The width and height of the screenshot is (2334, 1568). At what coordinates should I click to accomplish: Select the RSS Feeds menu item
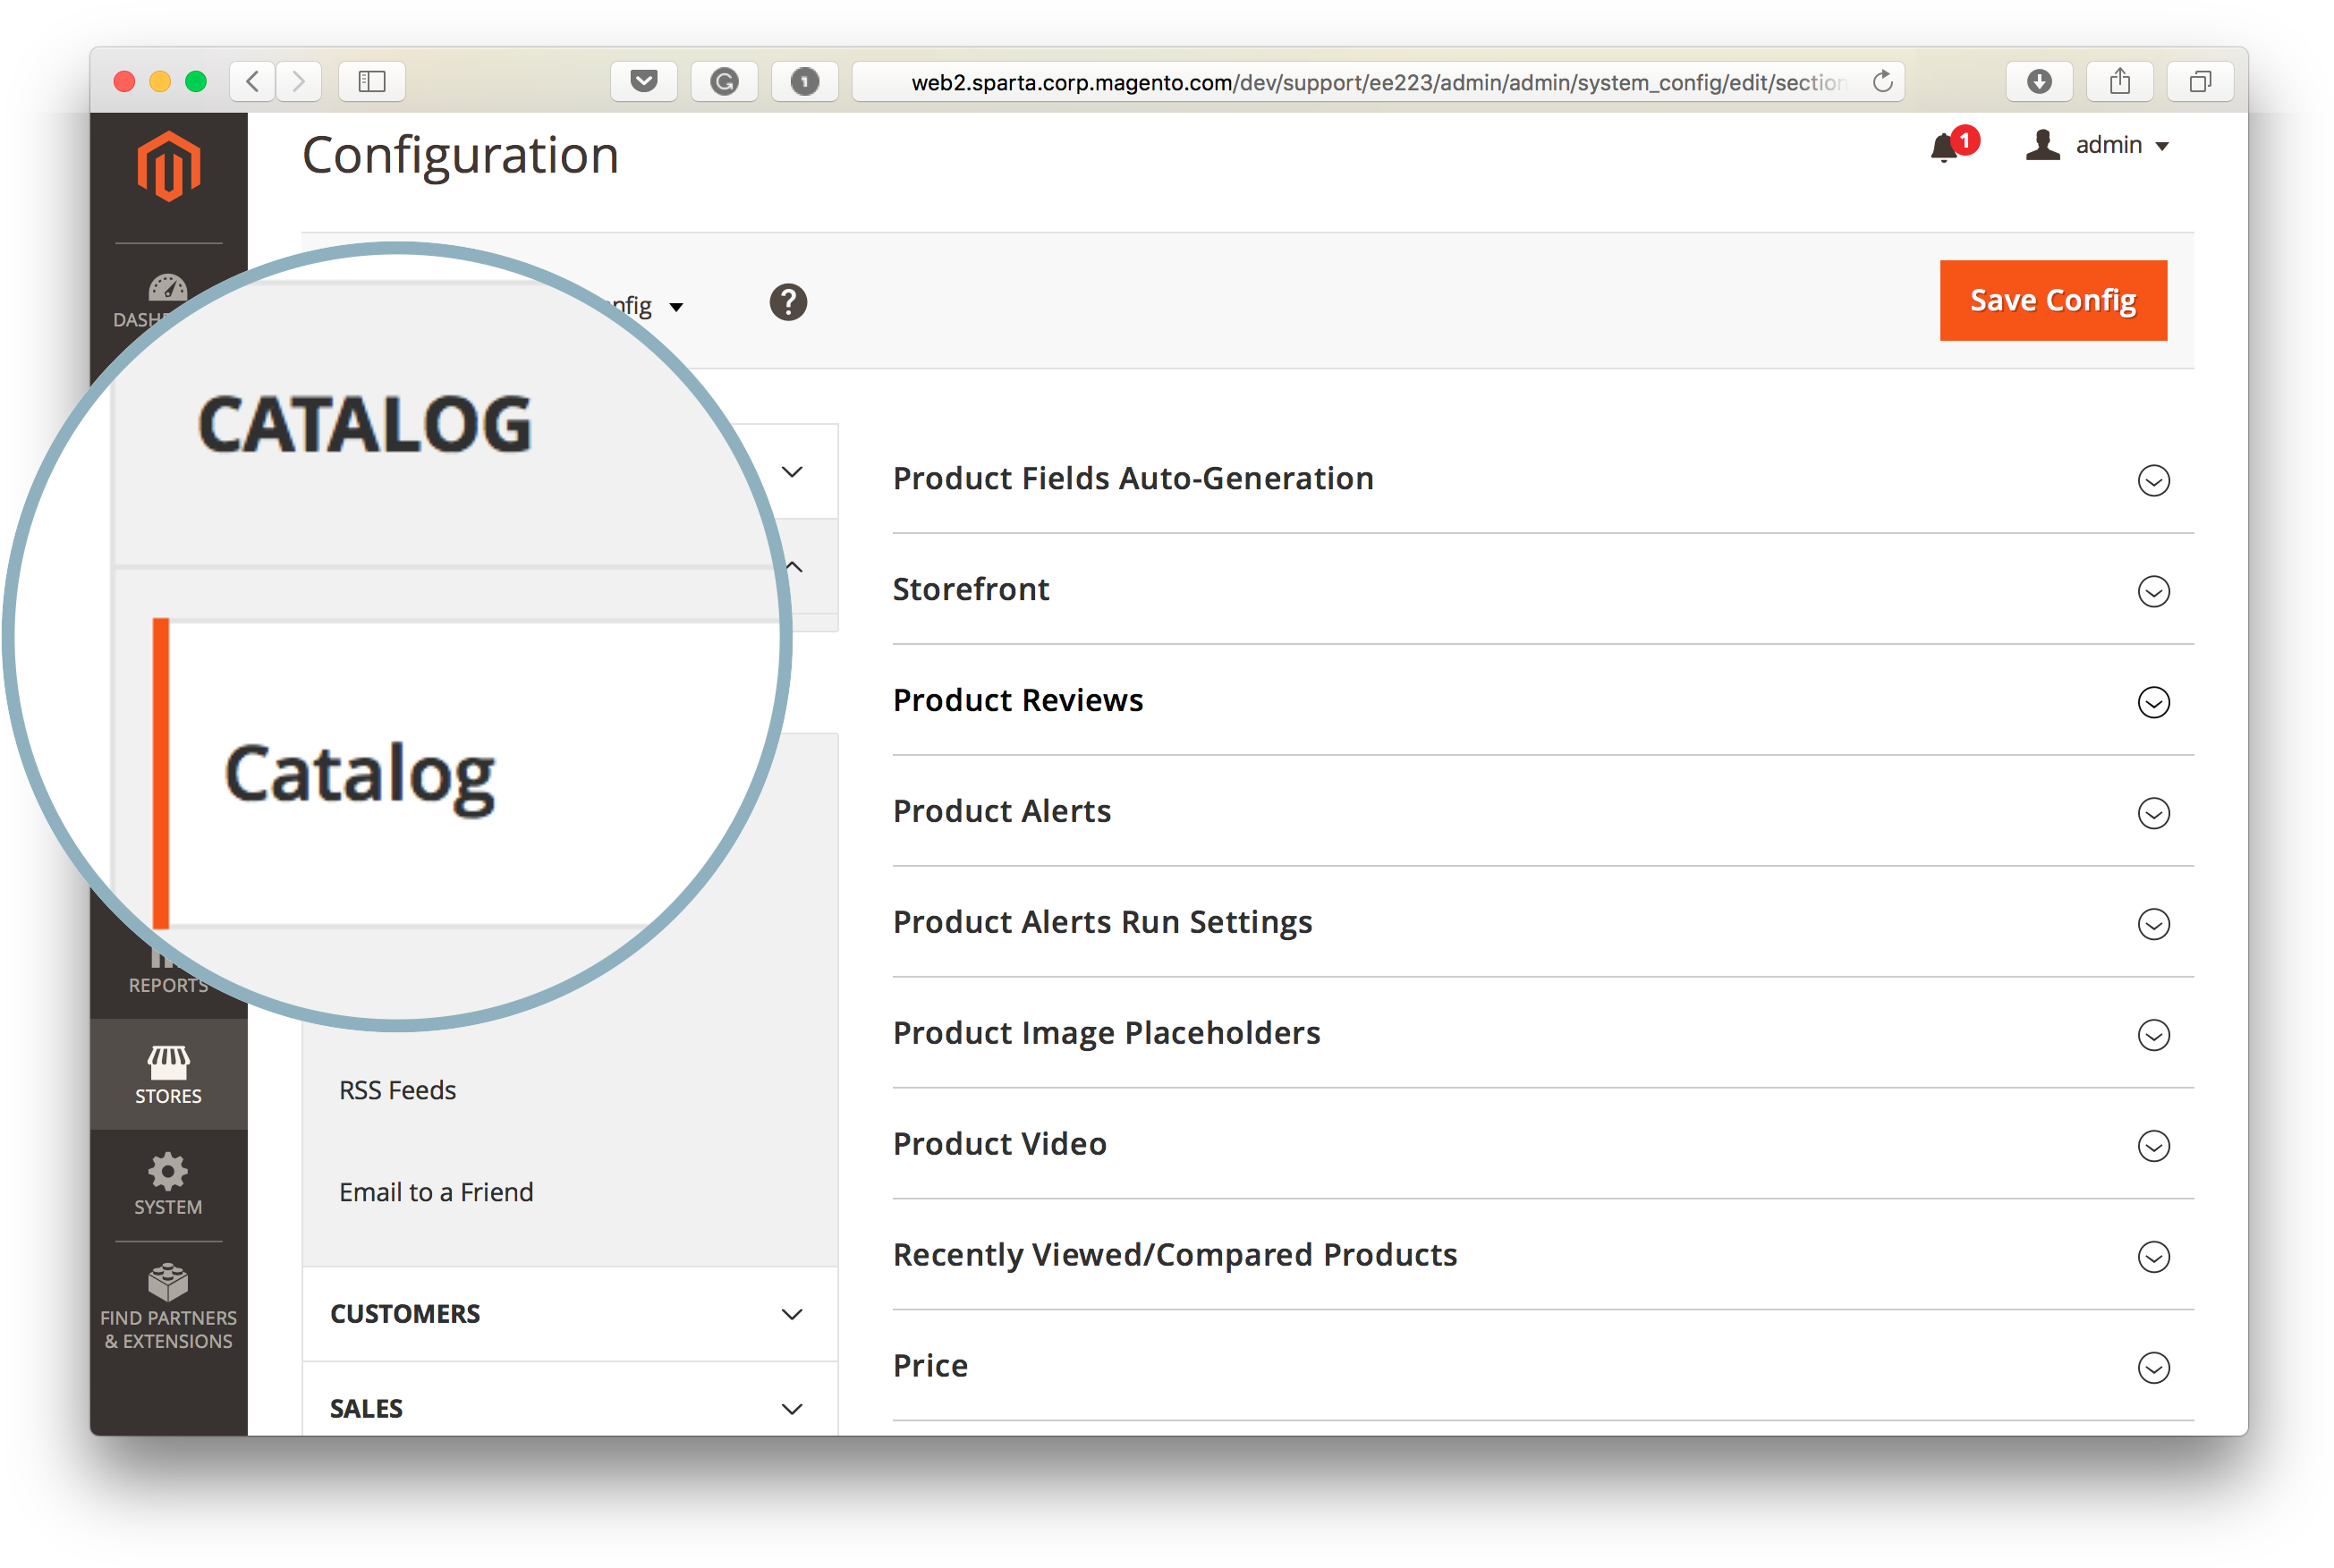click(397, 1090)
